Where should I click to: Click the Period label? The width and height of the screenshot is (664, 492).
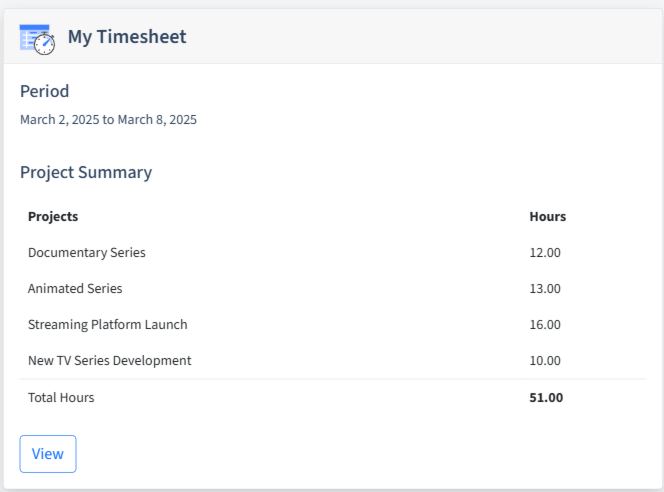pos(44,91)
